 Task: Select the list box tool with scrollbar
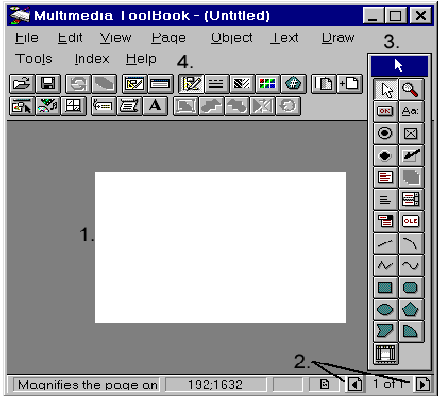coord(411,199)
